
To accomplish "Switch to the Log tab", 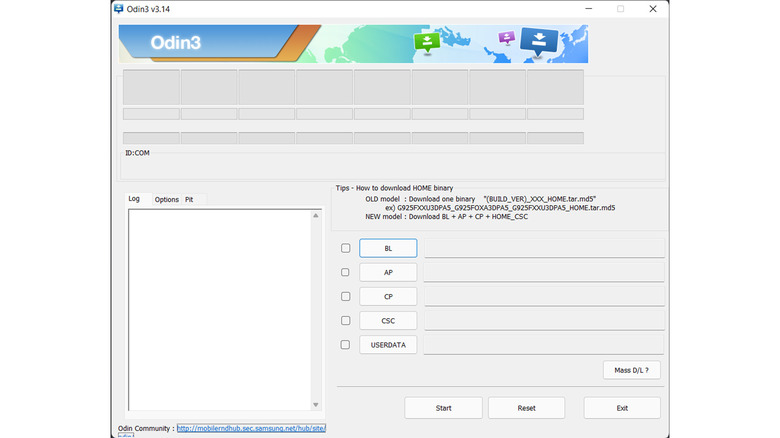I will pyautogui.click(x=134, y=199).
